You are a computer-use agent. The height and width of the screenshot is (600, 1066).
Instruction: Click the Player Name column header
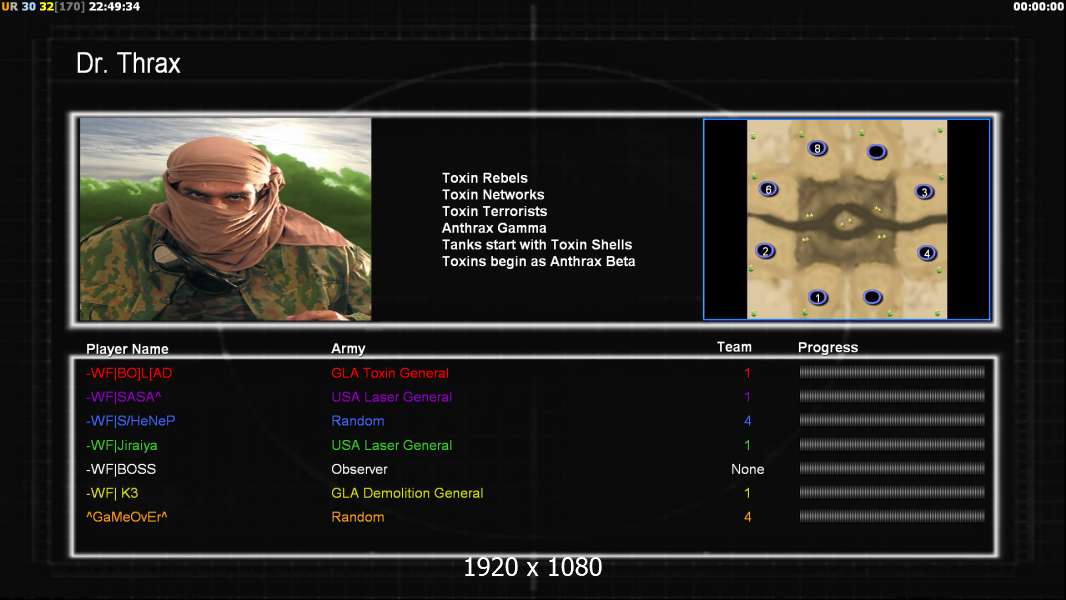pos(127,349)
